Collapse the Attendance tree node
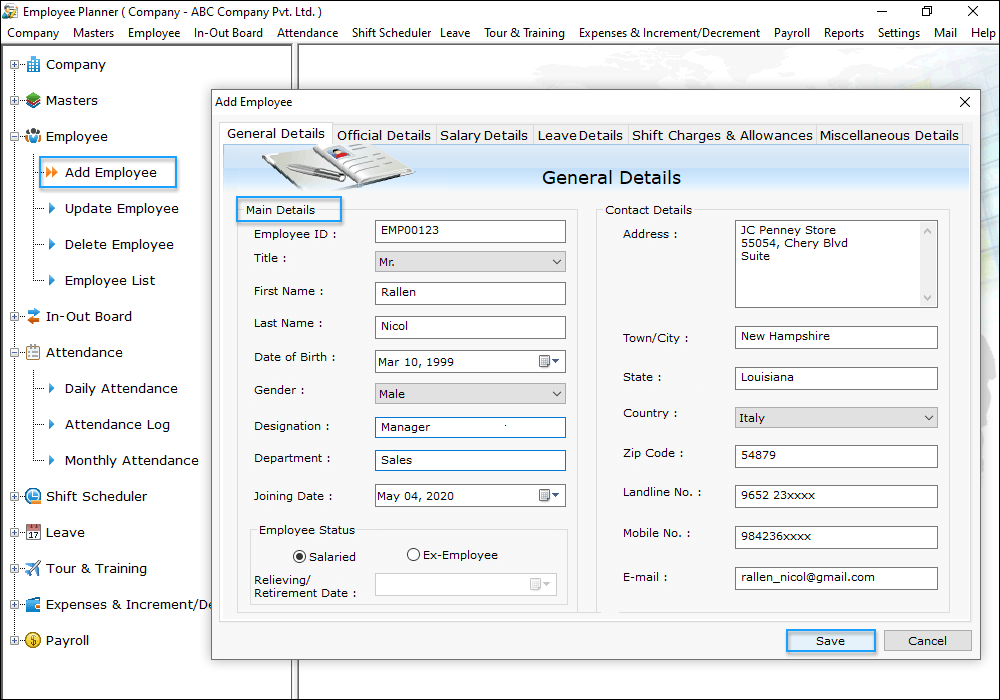 pos(14,353)
